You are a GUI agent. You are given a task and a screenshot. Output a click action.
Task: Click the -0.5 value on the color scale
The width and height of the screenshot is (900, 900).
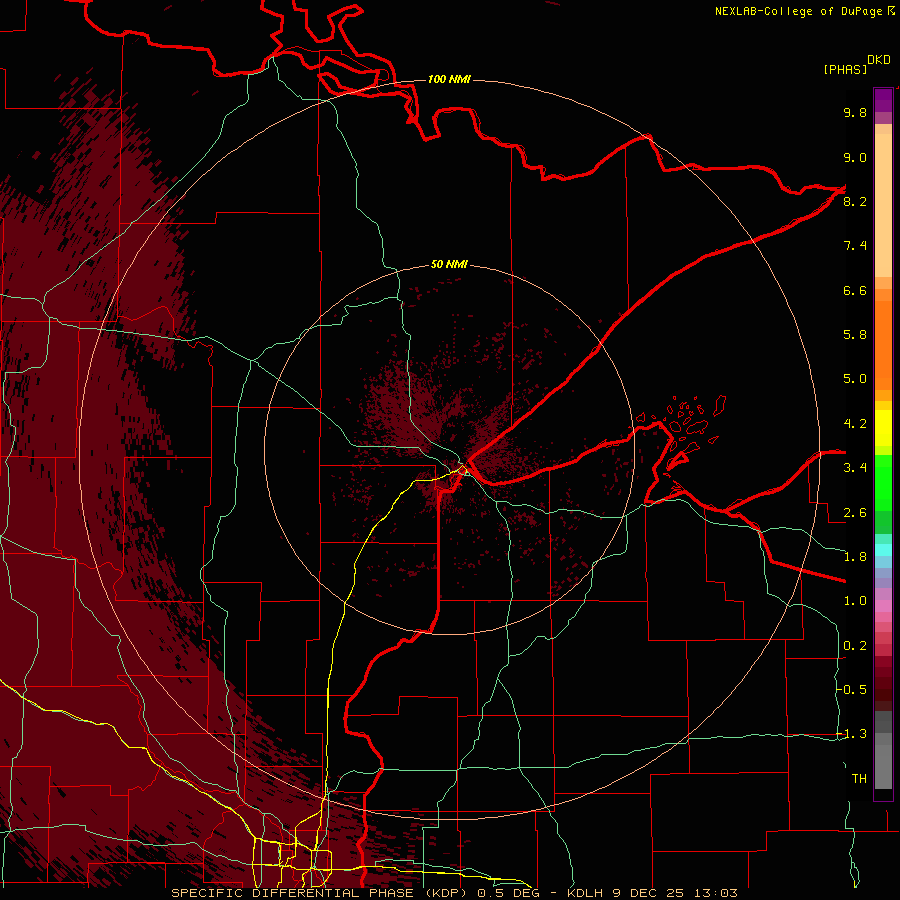point(851,689)
